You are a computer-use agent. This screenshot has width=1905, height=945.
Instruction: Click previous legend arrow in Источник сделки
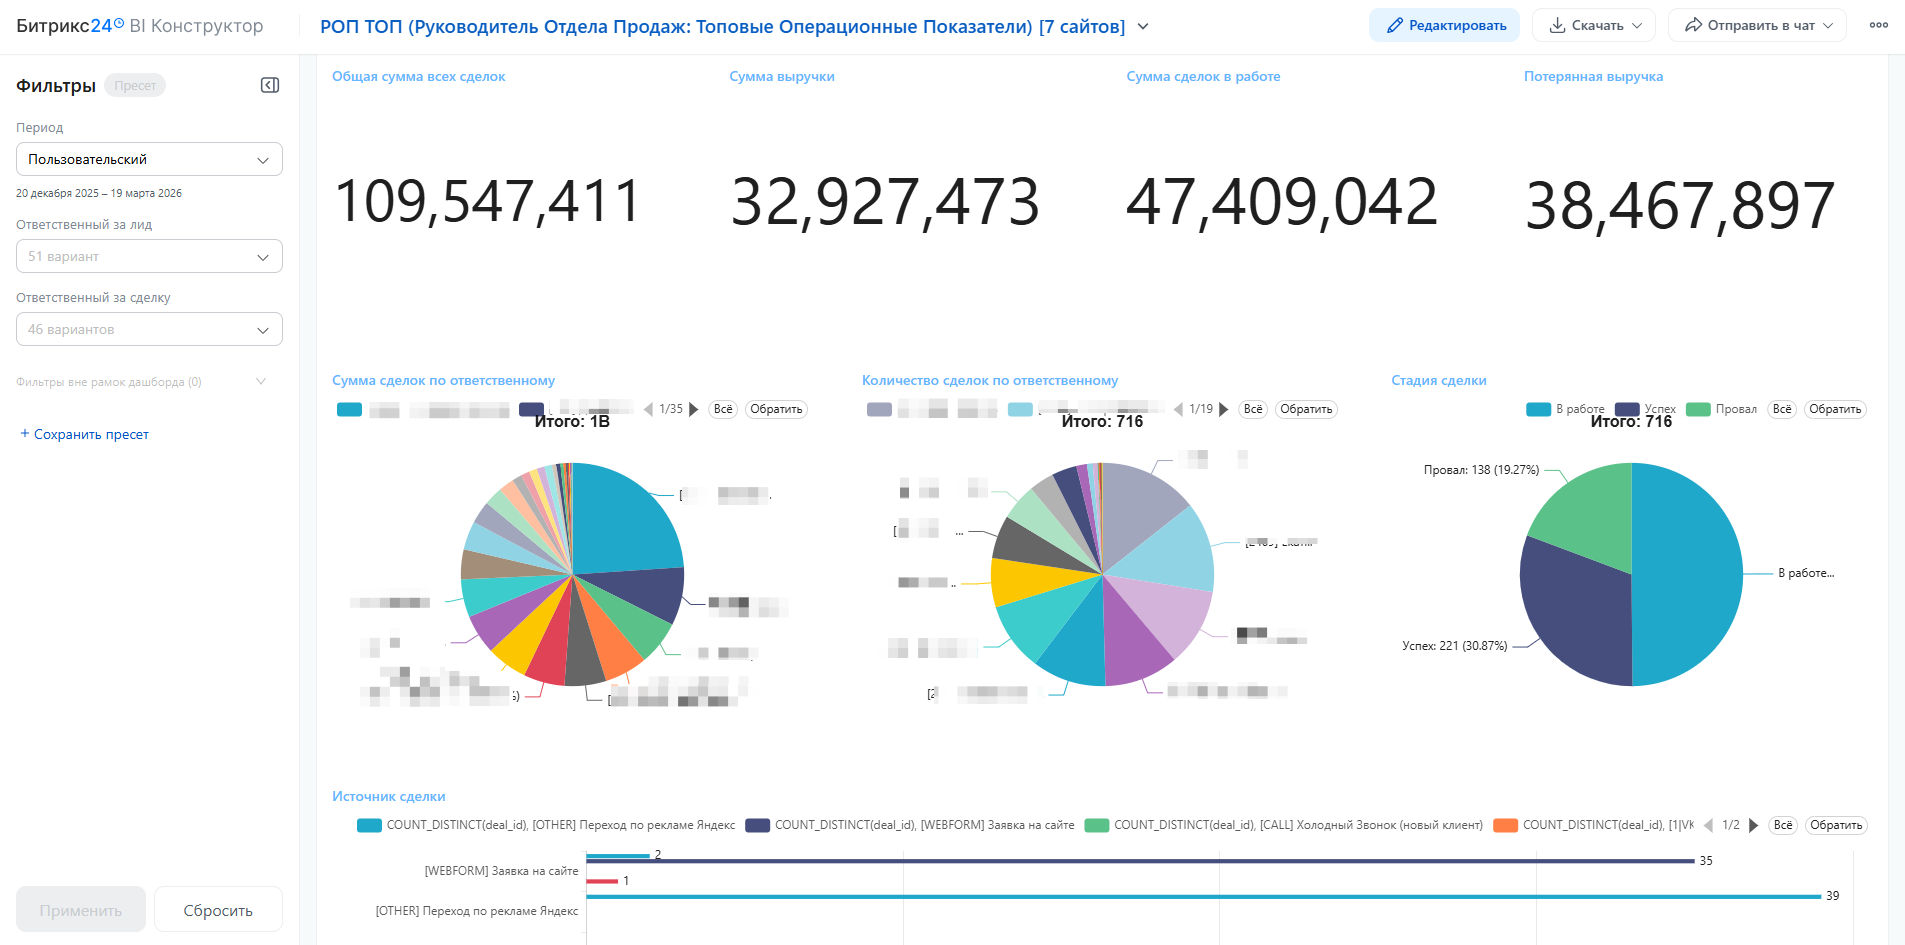coord(1709,825)
